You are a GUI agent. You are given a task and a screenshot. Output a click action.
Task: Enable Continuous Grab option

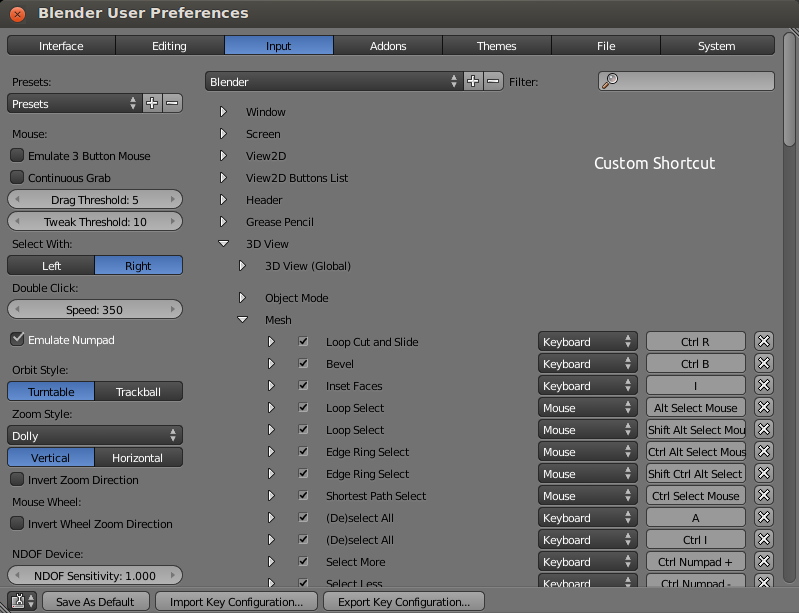click(x=17, y=177)
